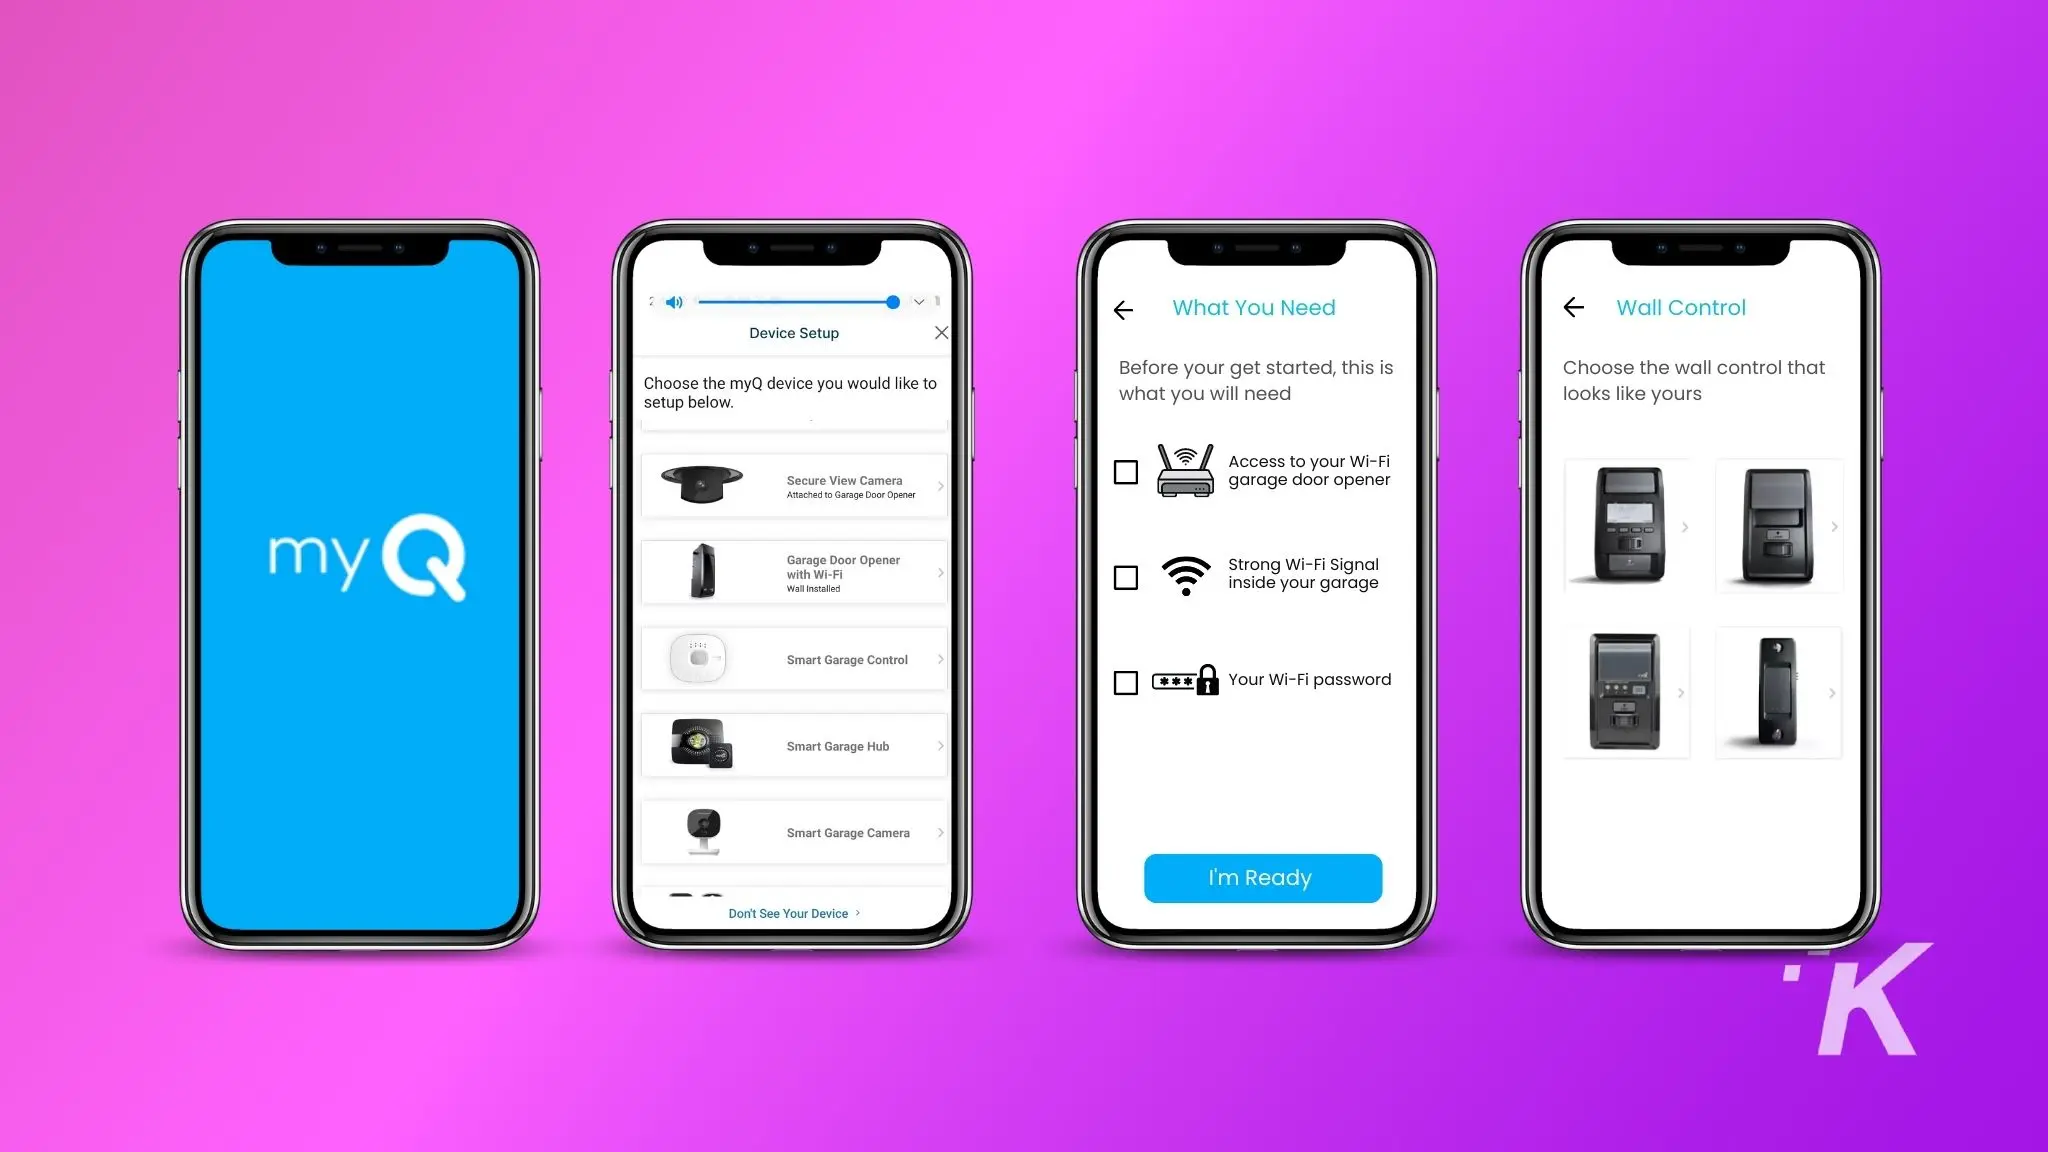This screenshot has width=2048, height=1152.
Task: Select the Smart Garage Control device
Action: tap(792, 660)
